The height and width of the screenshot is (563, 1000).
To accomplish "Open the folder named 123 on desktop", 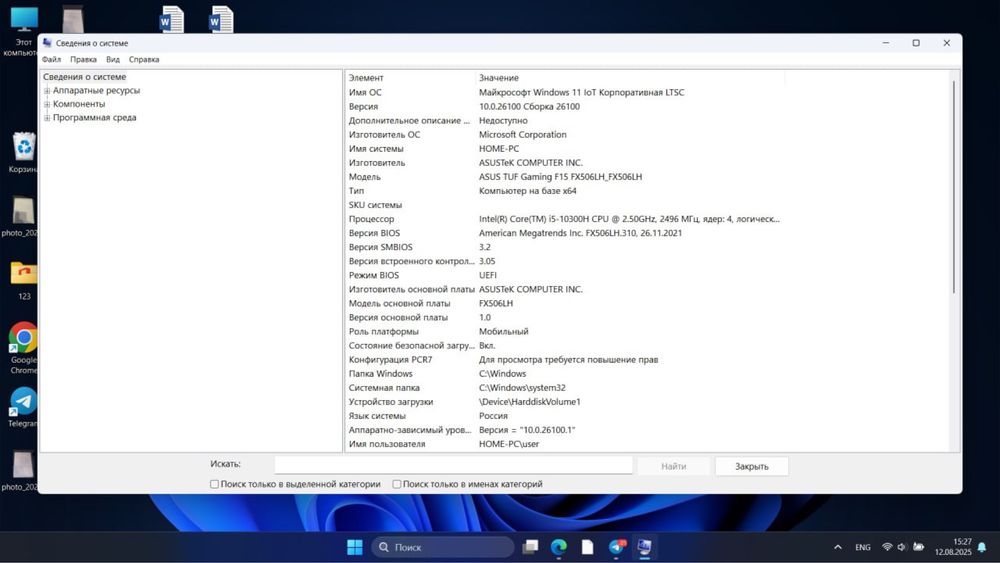I will (x=24, y=279).
